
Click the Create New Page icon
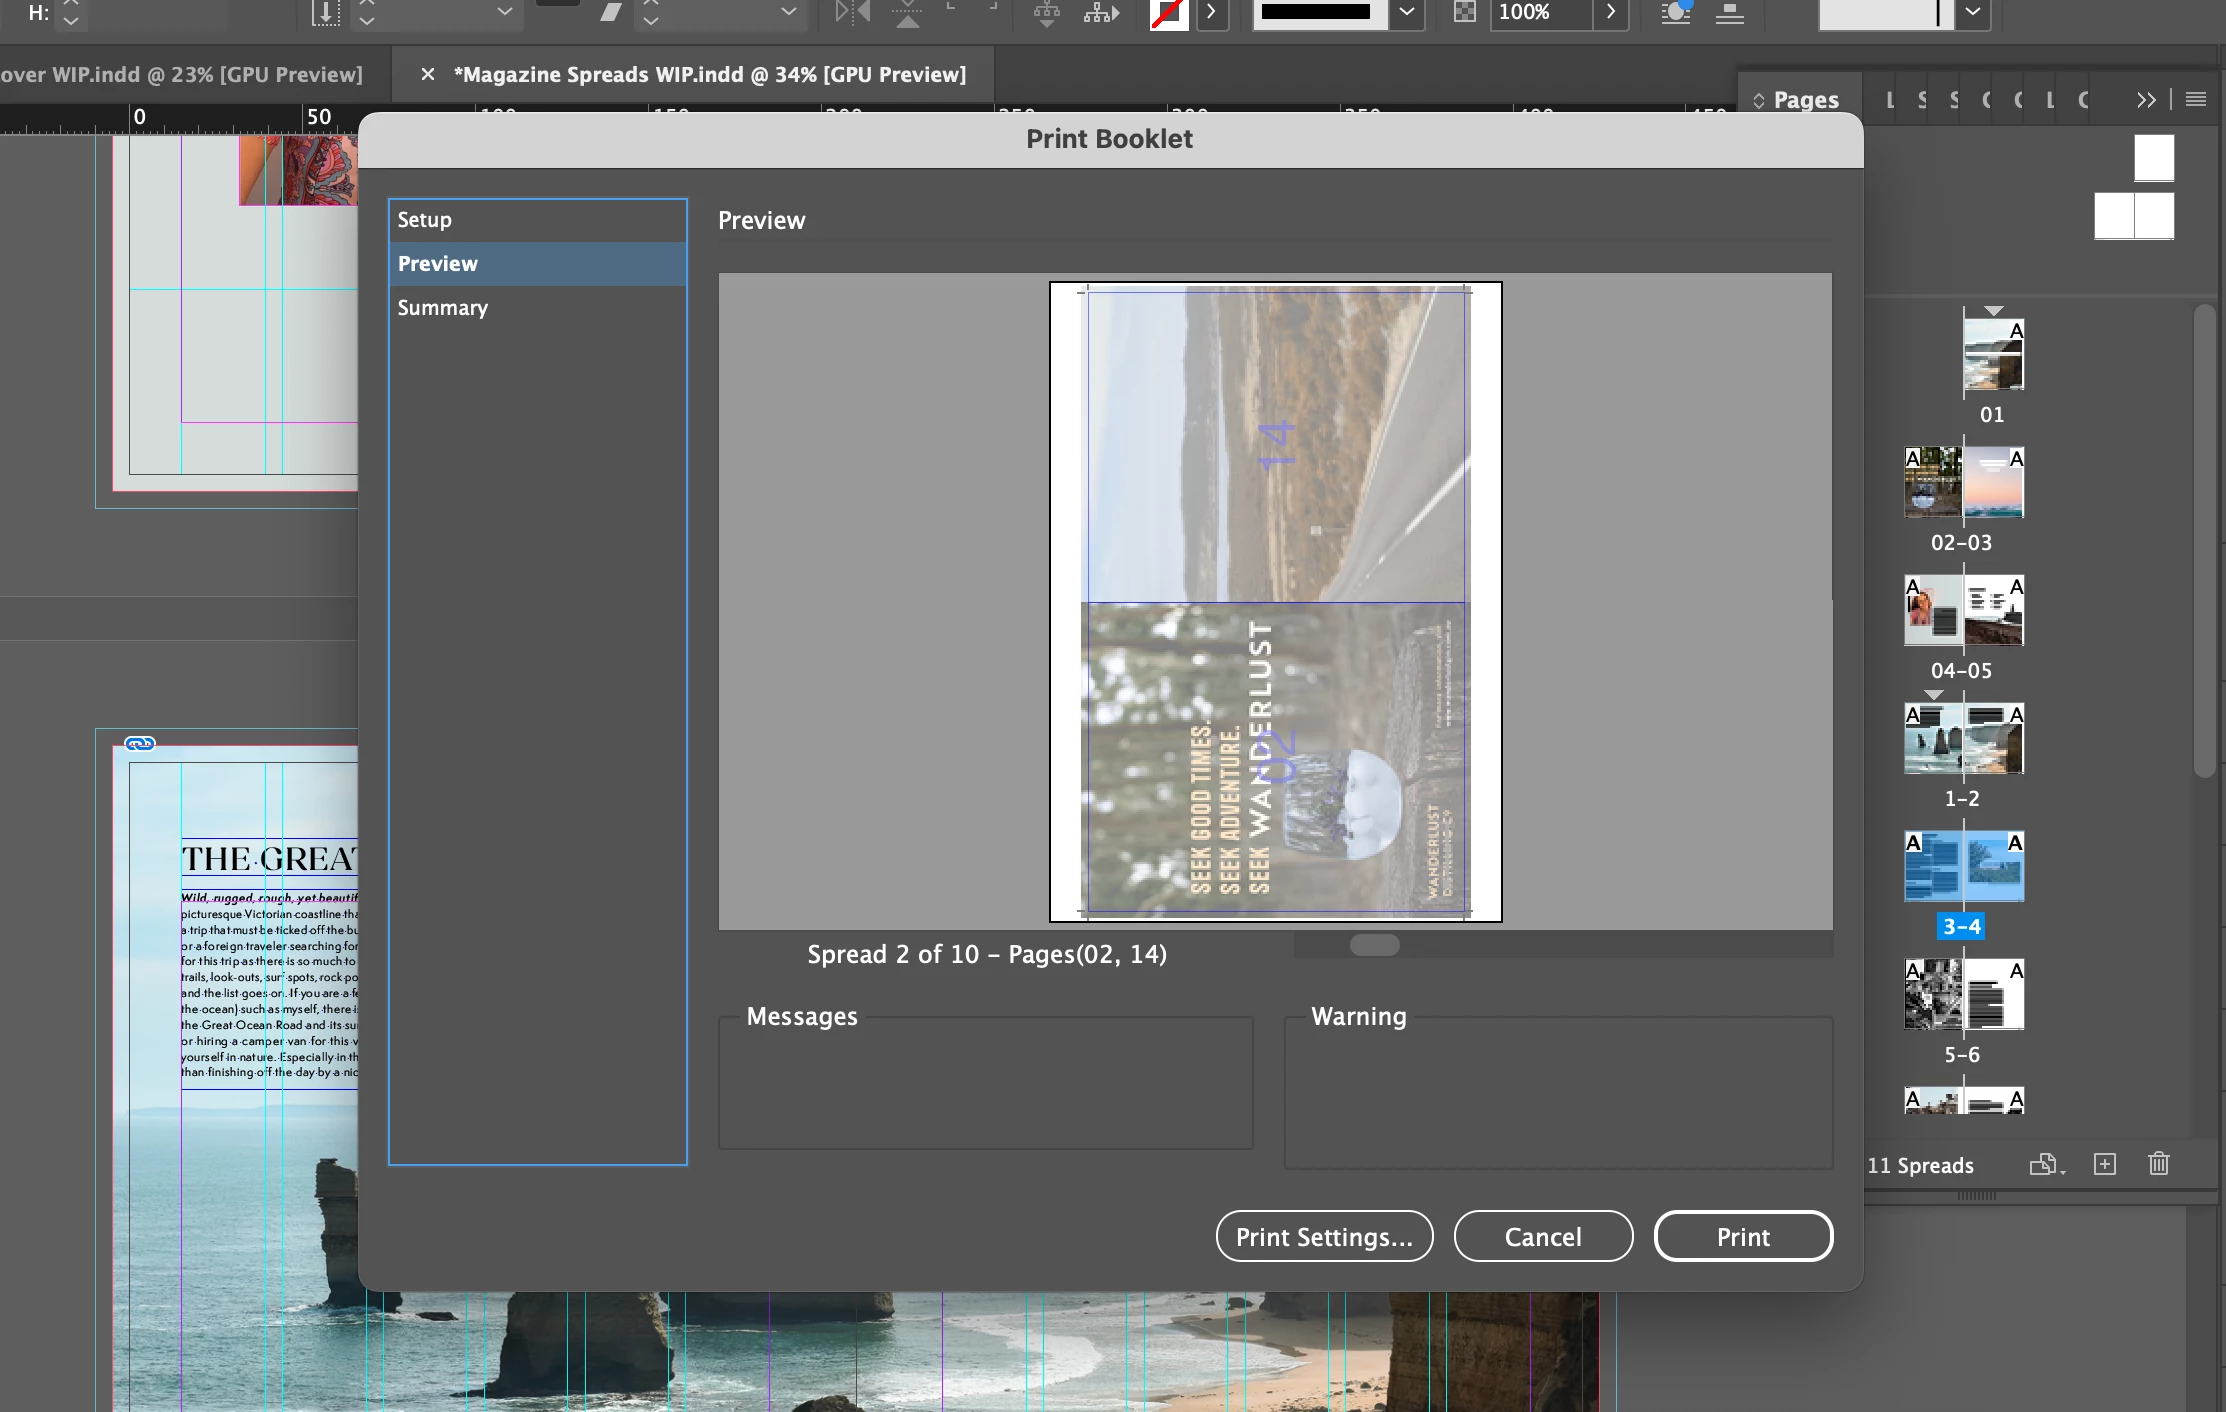[2105, 1164]
